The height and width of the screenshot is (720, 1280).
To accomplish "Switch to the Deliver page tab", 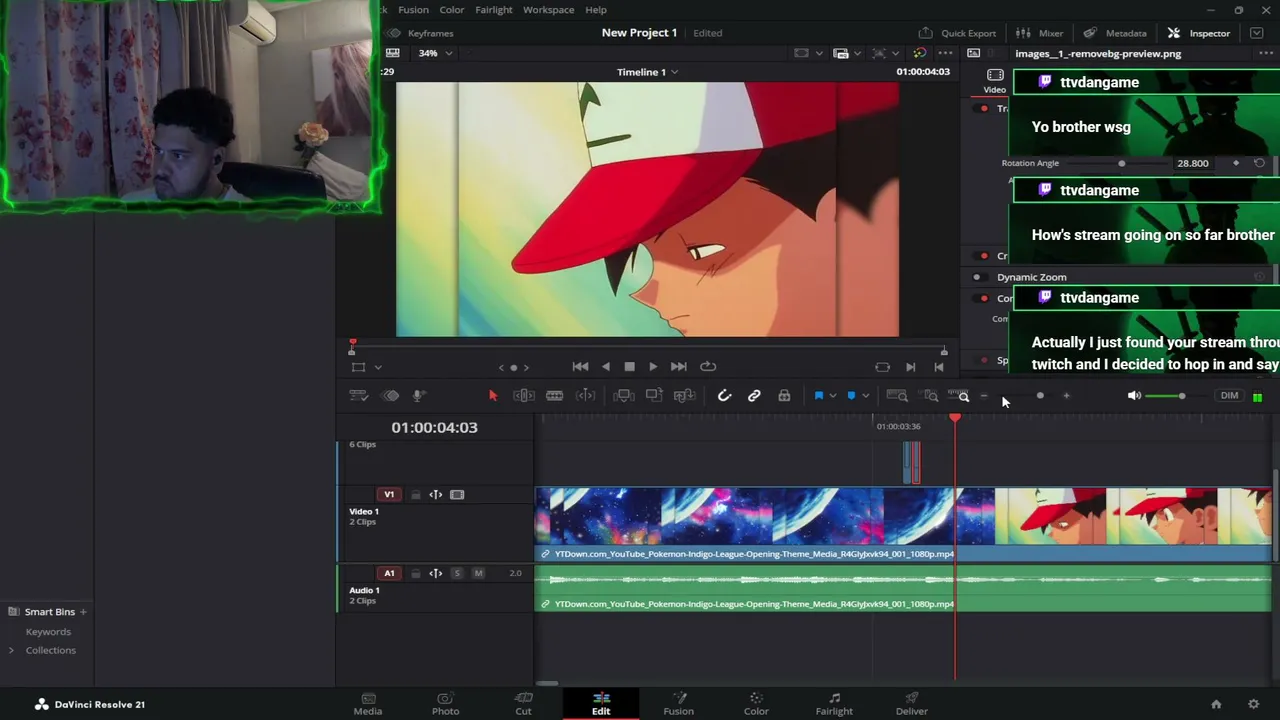I will [911, 703].
